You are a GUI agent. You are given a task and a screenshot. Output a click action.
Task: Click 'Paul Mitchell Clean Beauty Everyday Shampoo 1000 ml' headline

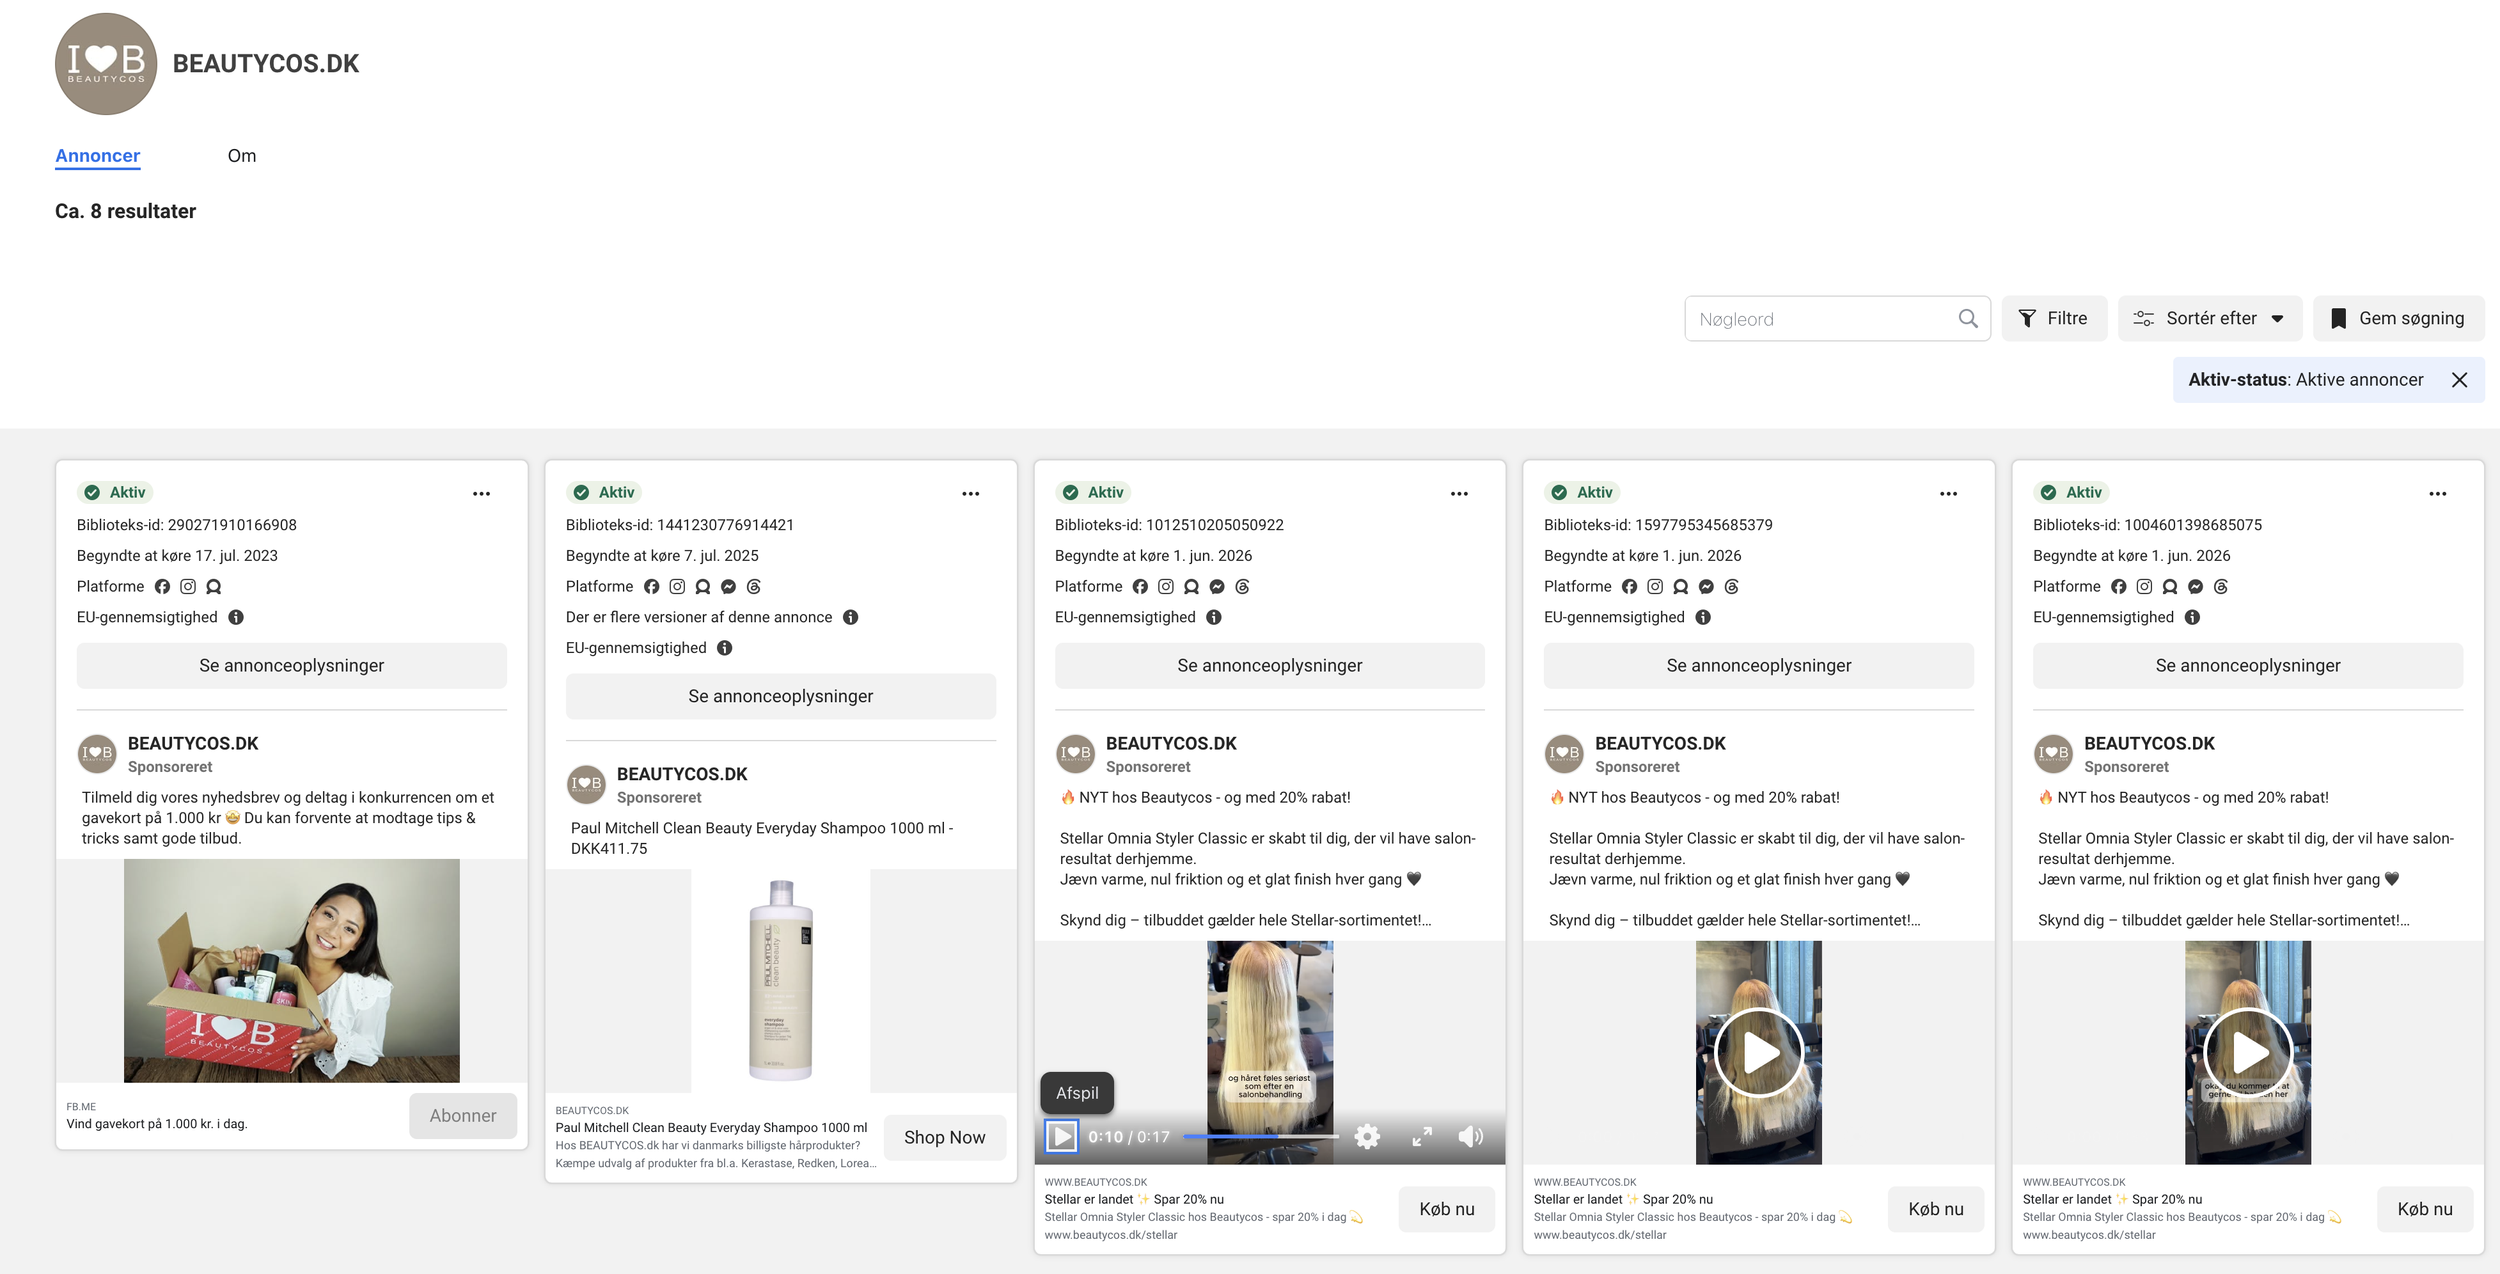click(x=711, y=1129)
